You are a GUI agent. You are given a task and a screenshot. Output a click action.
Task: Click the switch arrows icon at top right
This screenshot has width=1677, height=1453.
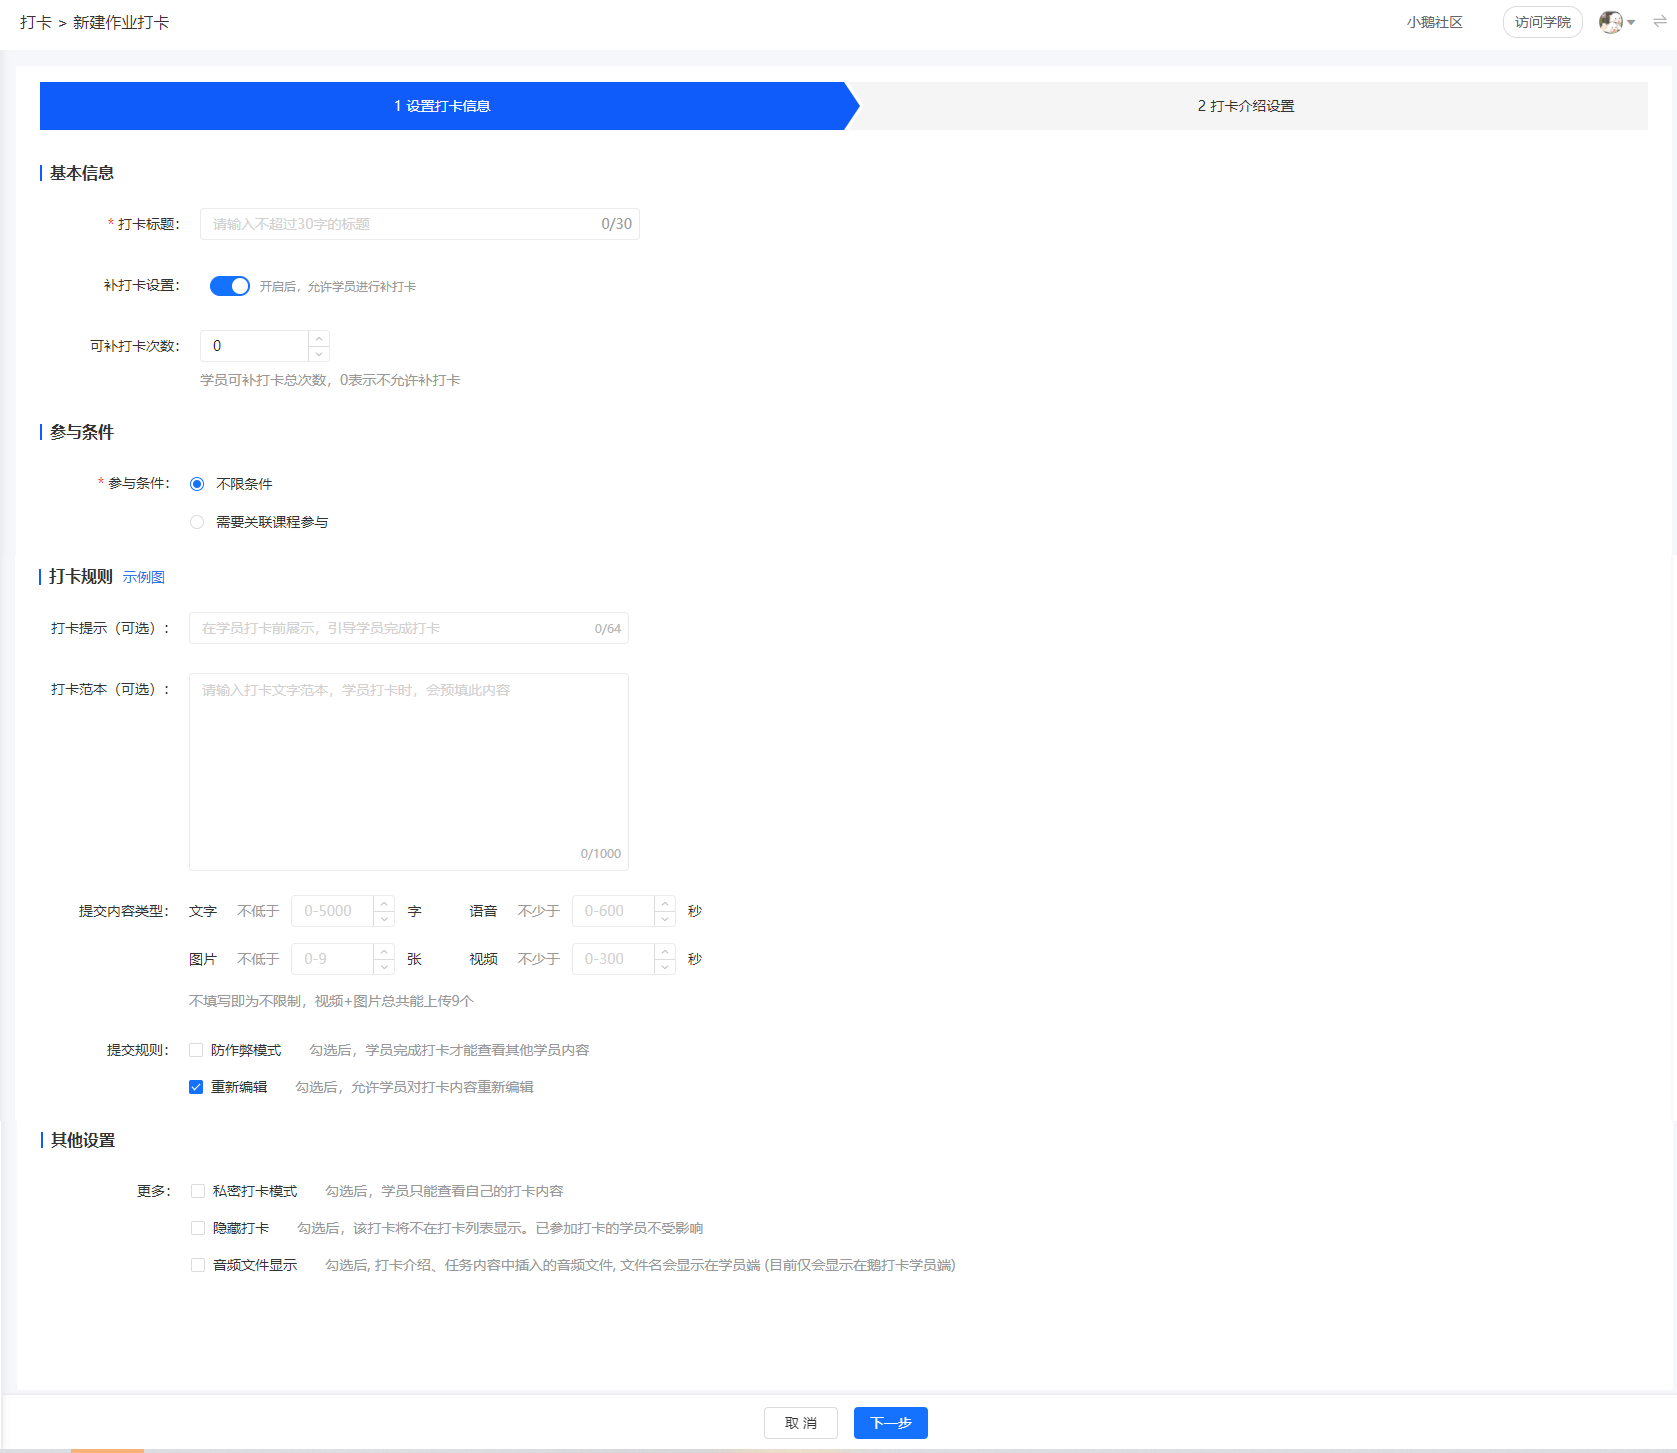(x=1659, y=22)
